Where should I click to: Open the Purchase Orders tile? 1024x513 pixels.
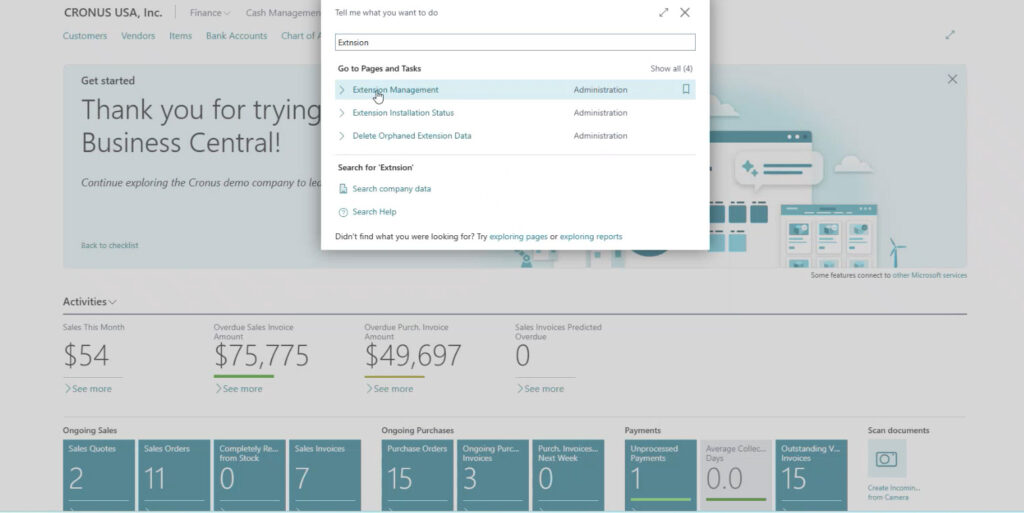pos(417,475)
